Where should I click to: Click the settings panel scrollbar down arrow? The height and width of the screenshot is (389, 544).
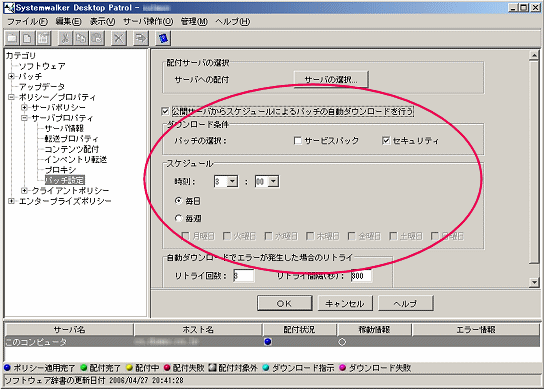(x=534, y=282)
